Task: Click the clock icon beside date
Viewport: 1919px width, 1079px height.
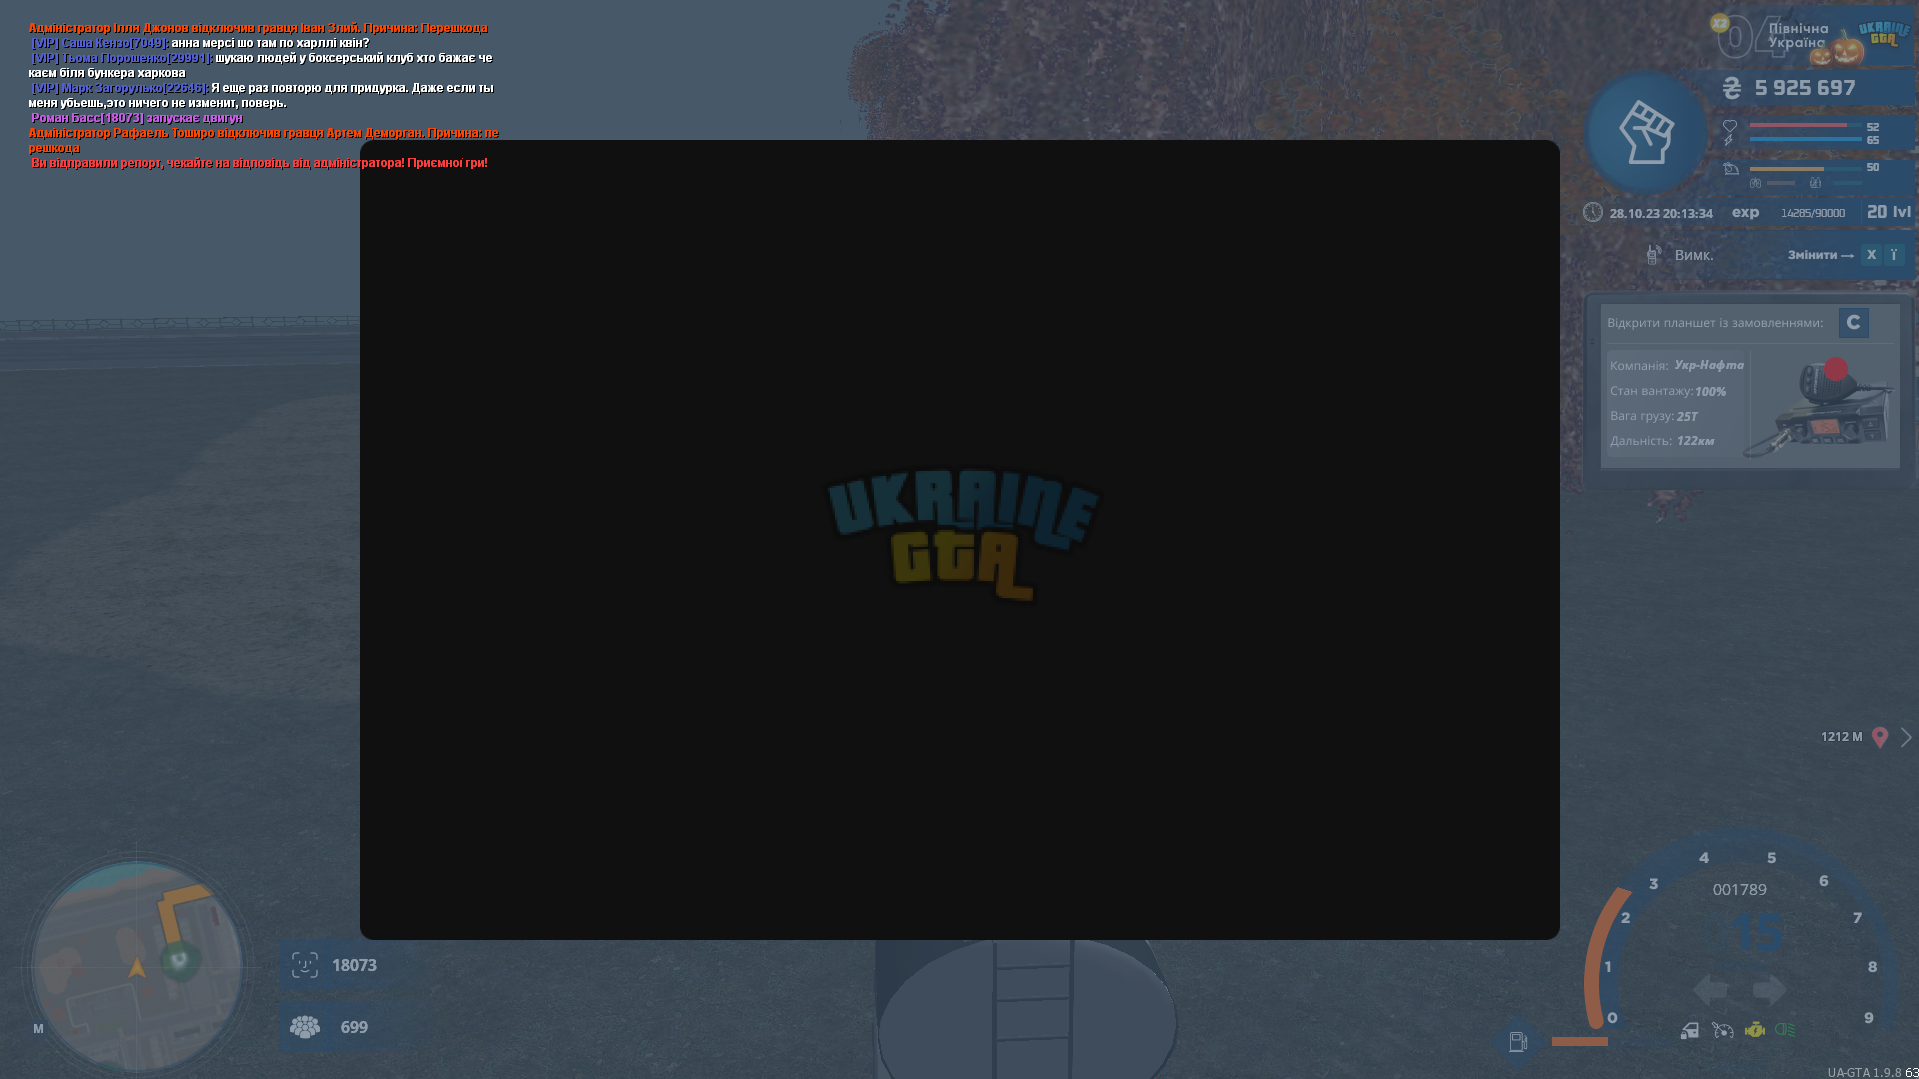Action: pyautogui.click(x=1593, y=212)
